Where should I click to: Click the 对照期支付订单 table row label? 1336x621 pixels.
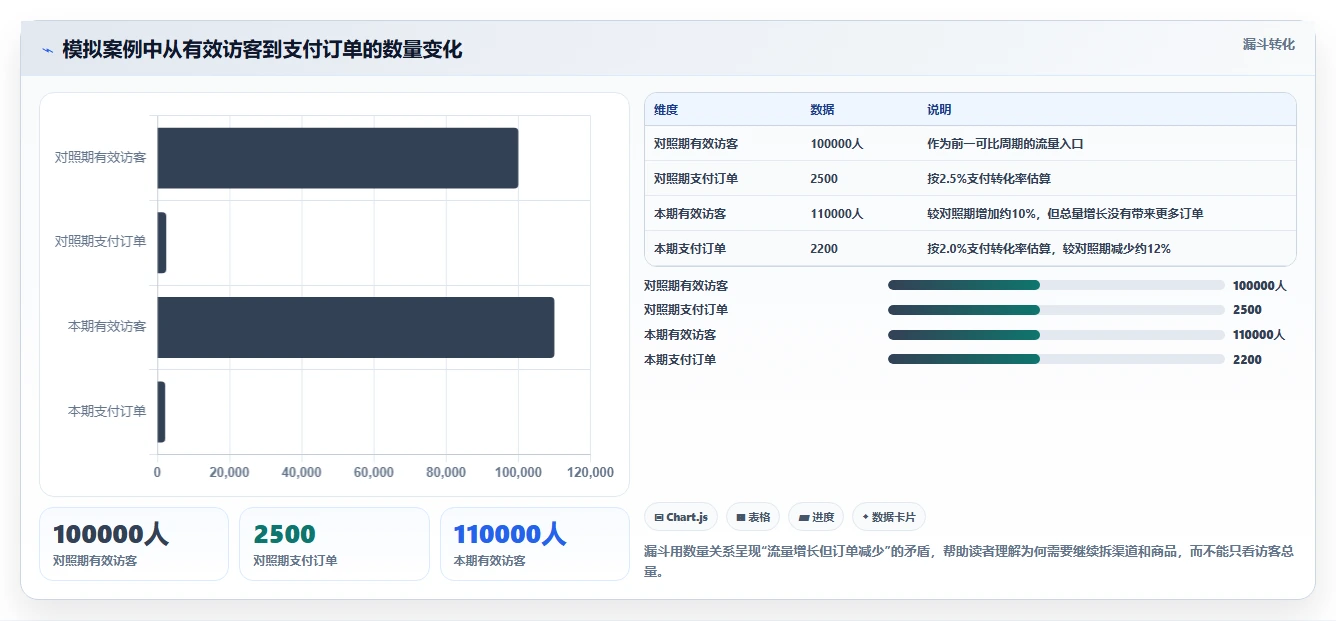pos(696,179)
